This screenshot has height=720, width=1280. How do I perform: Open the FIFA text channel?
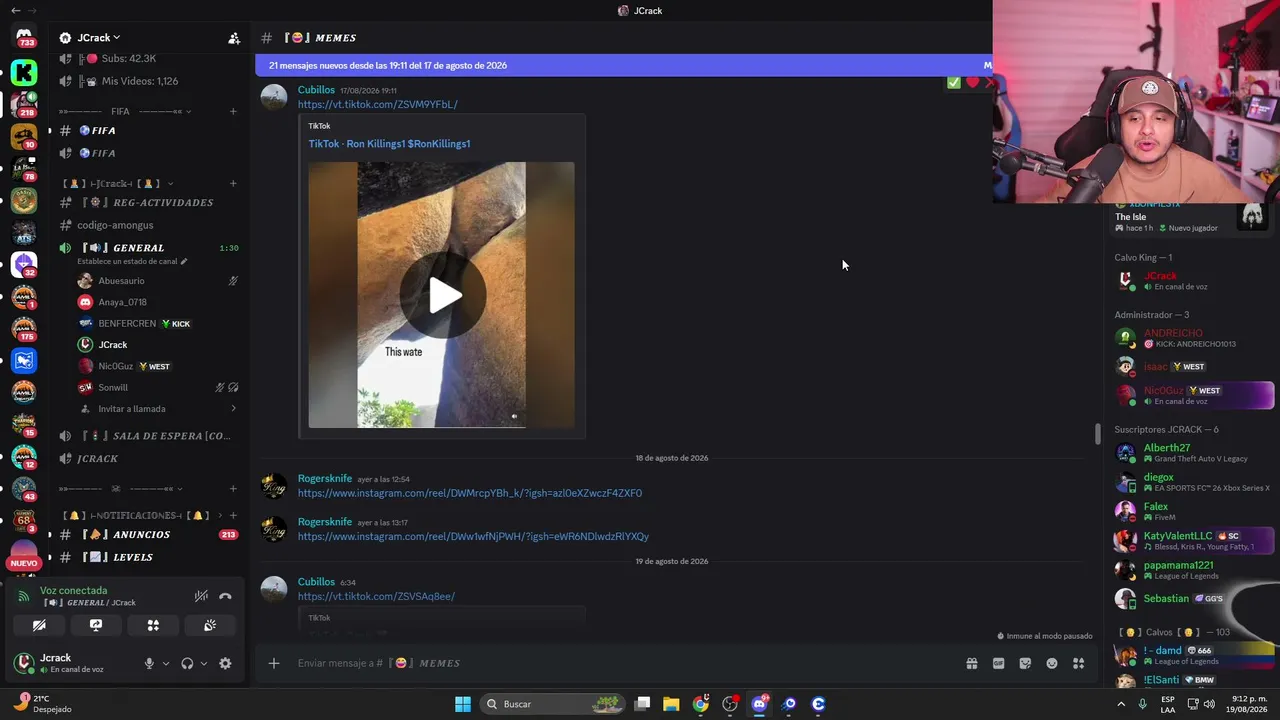[x=148, y=131]
